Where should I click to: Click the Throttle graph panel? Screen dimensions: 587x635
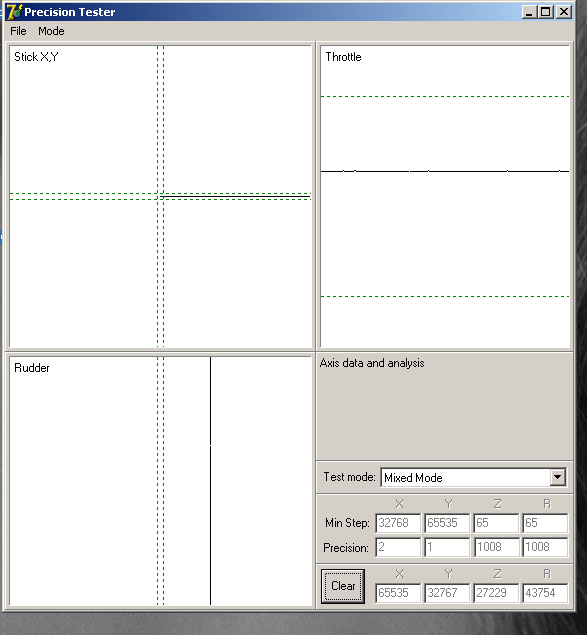click(x=445, y=196)
